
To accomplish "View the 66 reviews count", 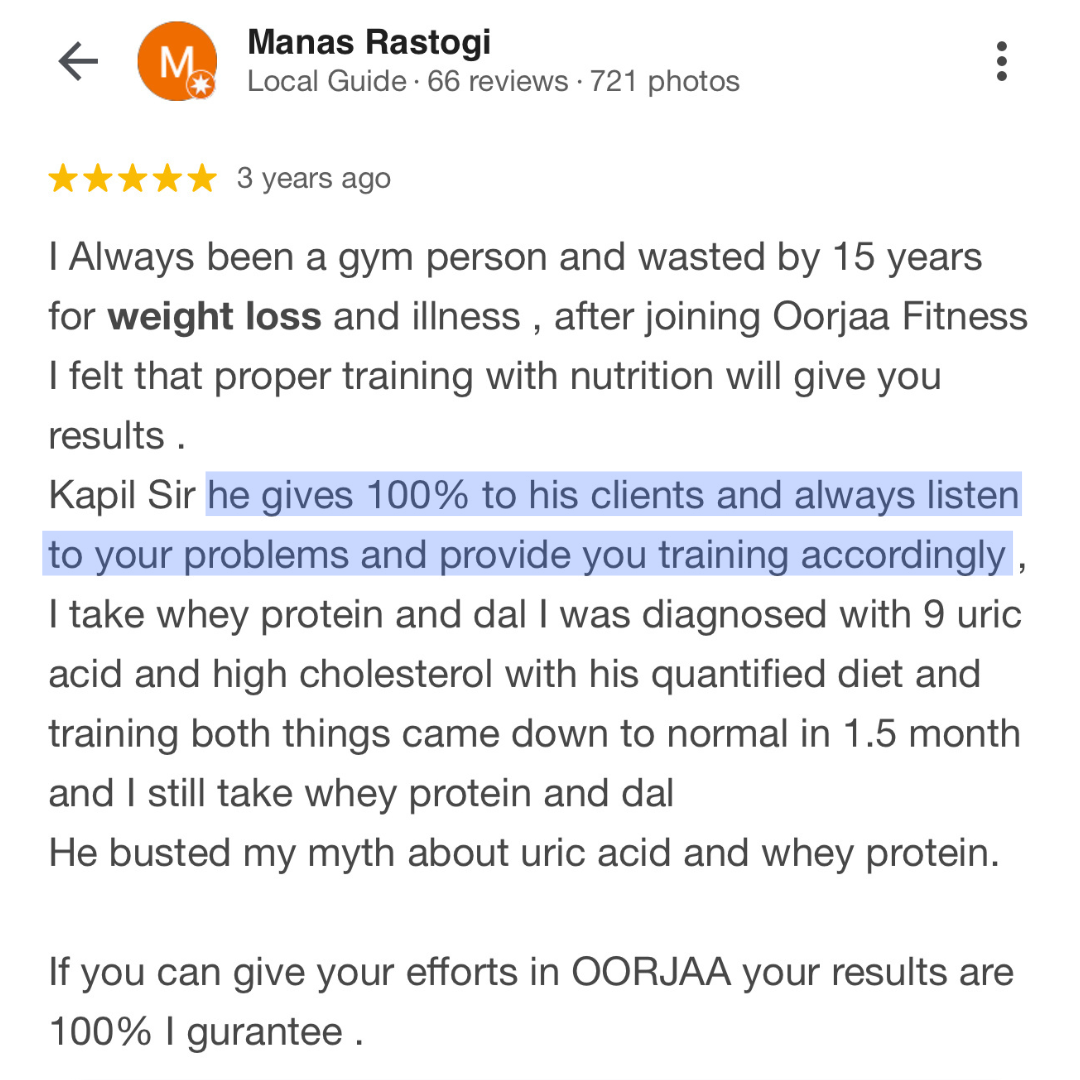I will pos(497,81).
